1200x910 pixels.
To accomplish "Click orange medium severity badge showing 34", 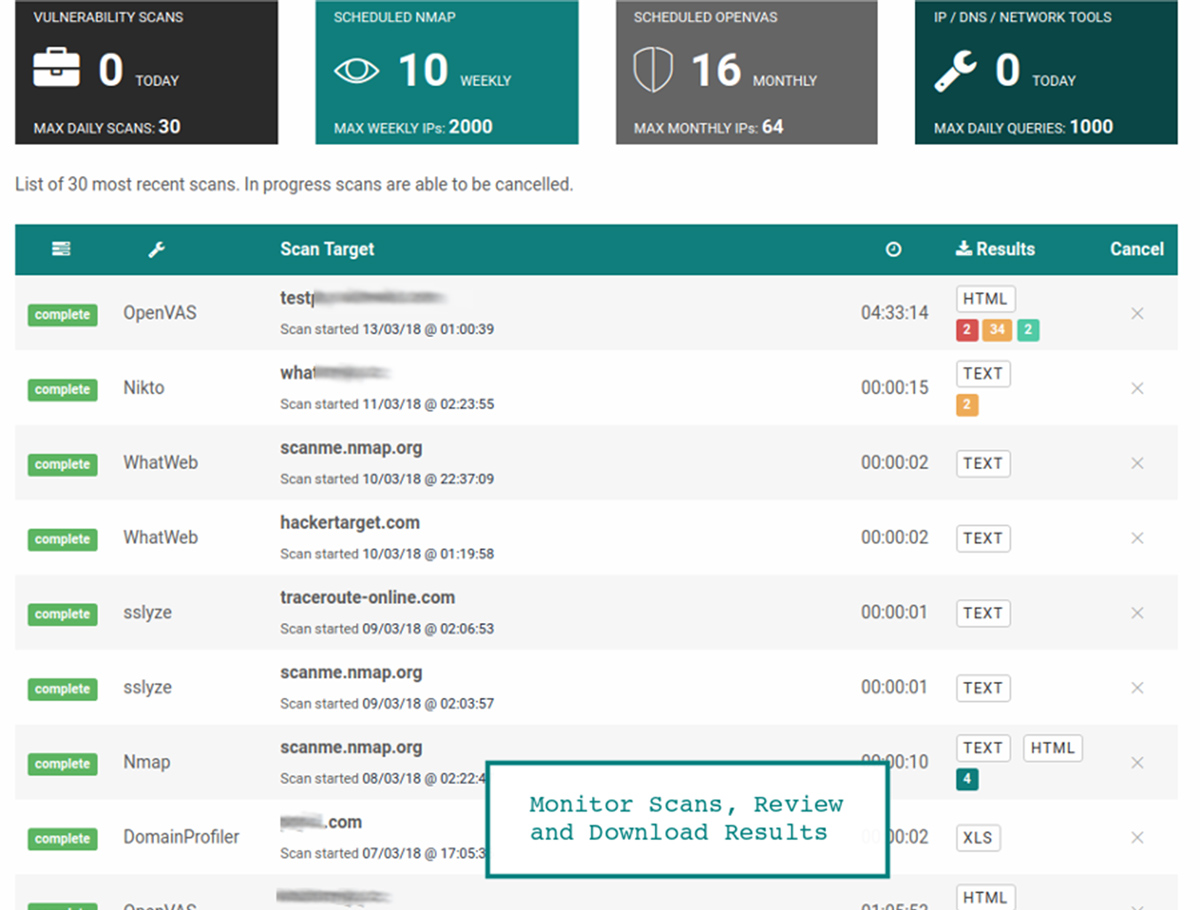I will [x=997, y=330].
